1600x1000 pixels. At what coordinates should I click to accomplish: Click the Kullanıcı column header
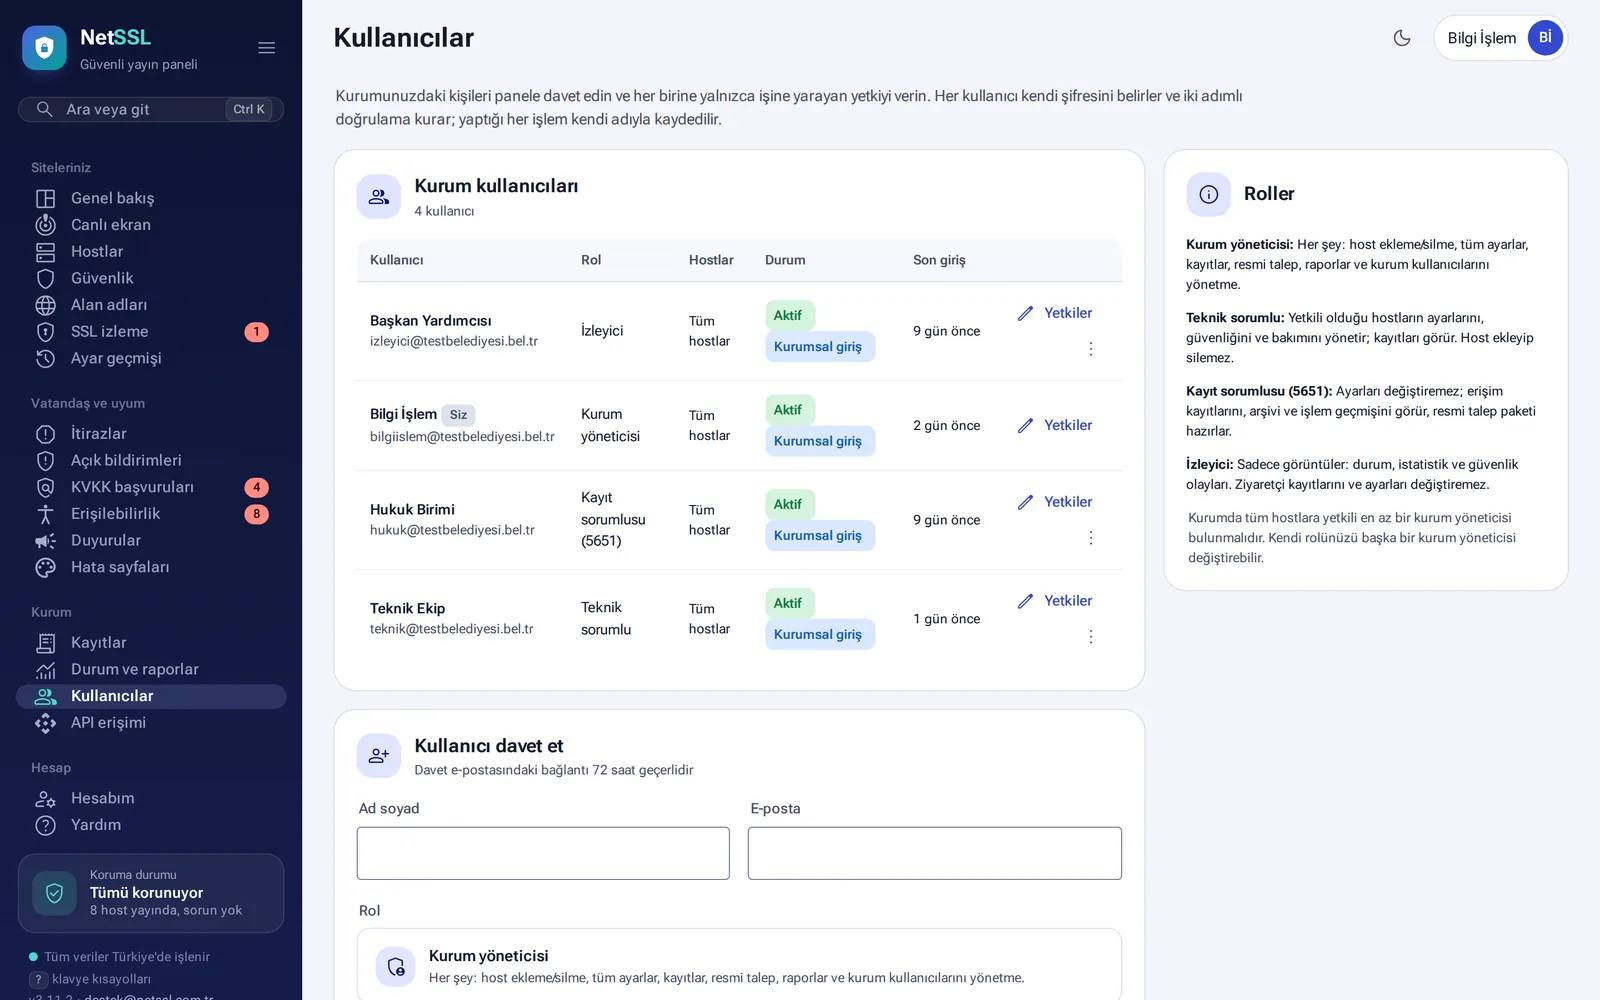point(397,260)
